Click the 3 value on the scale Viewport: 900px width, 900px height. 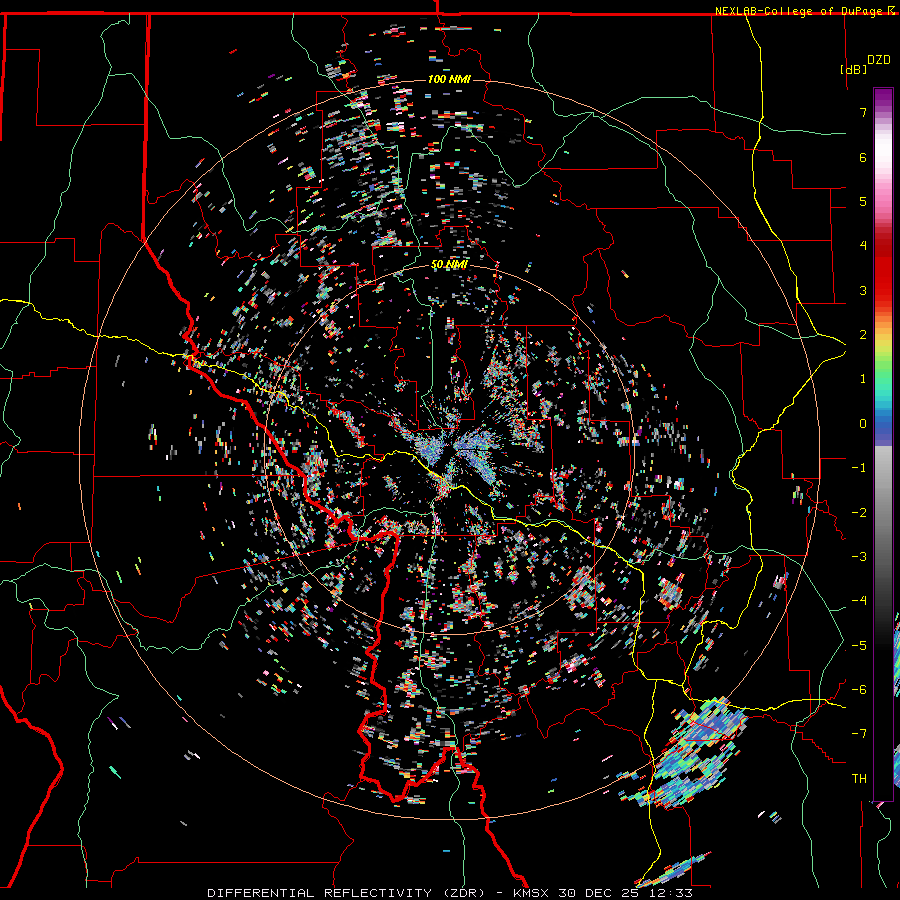click(x=863, y=290)
